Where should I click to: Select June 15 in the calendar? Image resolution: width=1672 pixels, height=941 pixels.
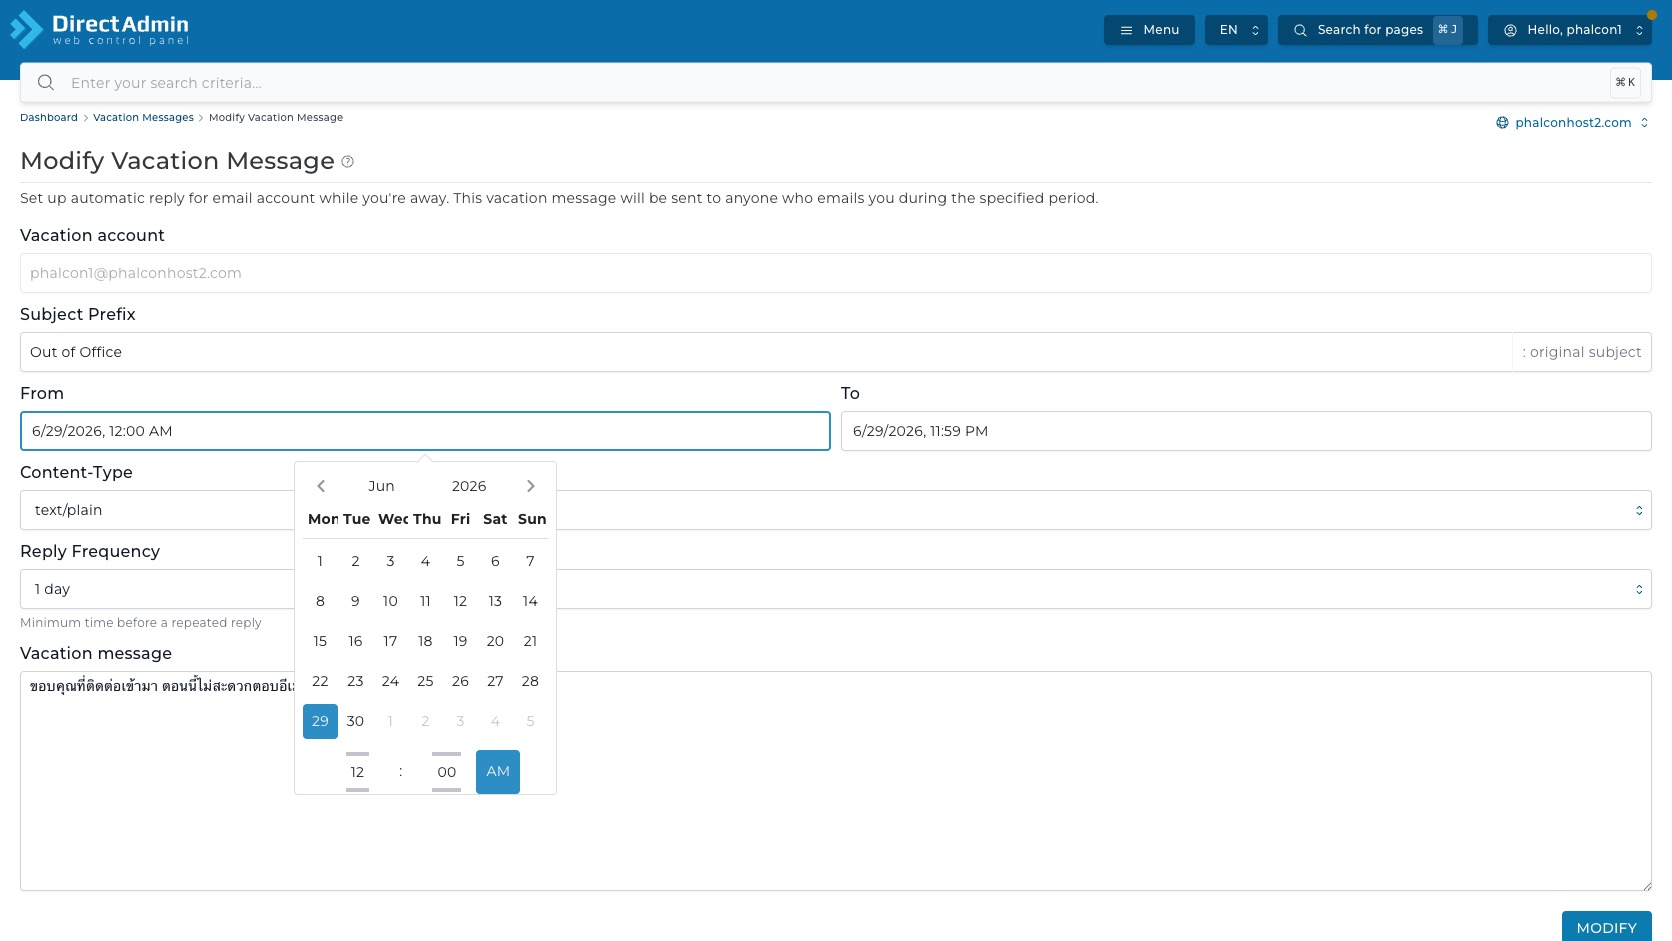click(x=320, y=641)
